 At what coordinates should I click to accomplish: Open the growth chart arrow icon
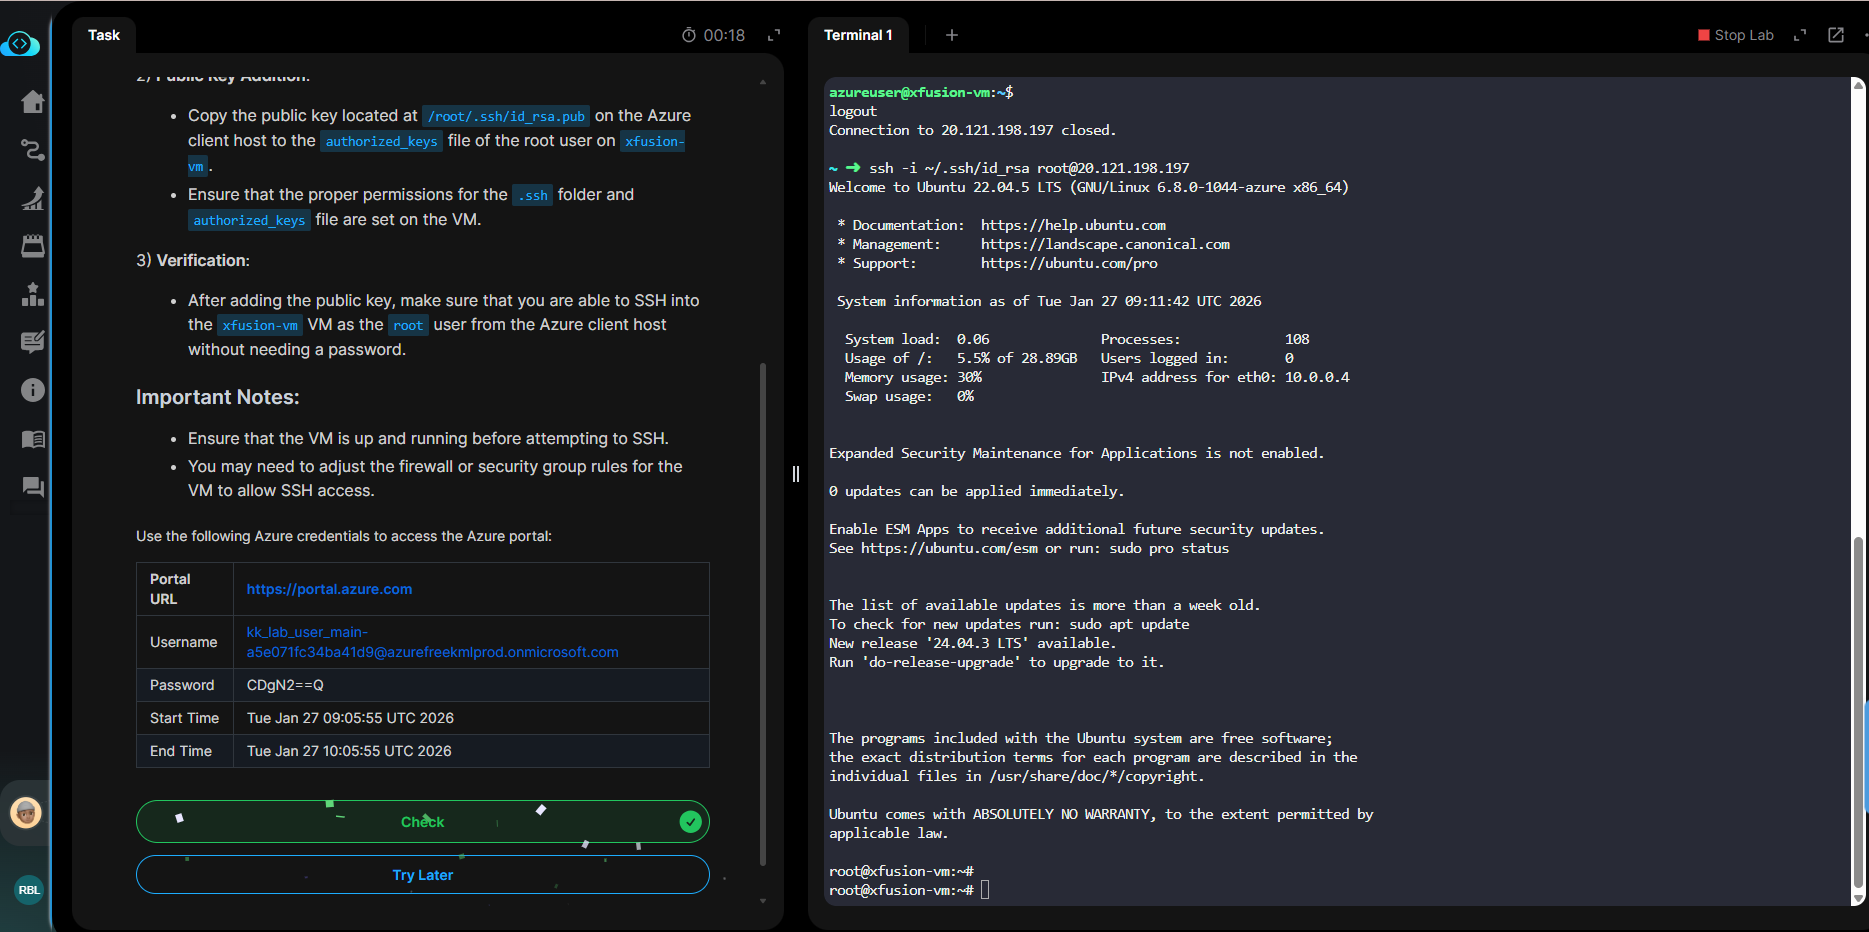[x=33, y=198]
